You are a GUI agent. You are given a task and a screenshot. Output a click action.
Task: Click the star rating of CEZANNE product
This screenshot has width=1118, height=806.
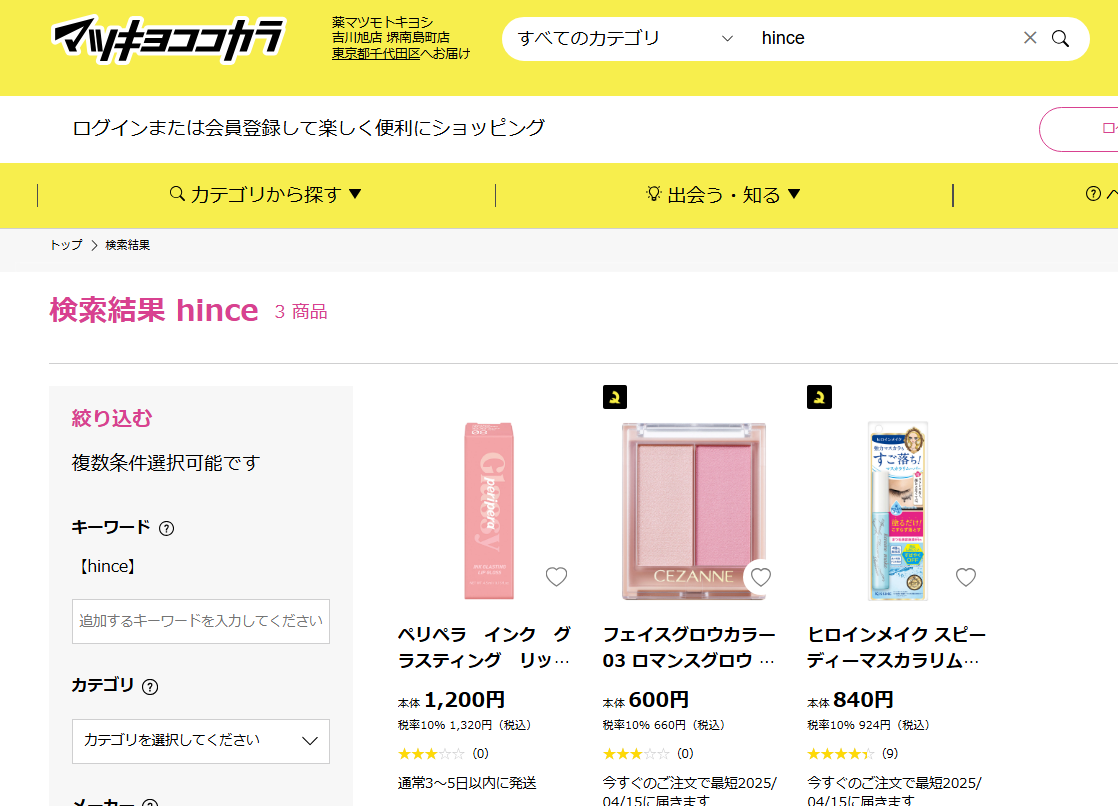pyautogui.click(x=635, y=754)
